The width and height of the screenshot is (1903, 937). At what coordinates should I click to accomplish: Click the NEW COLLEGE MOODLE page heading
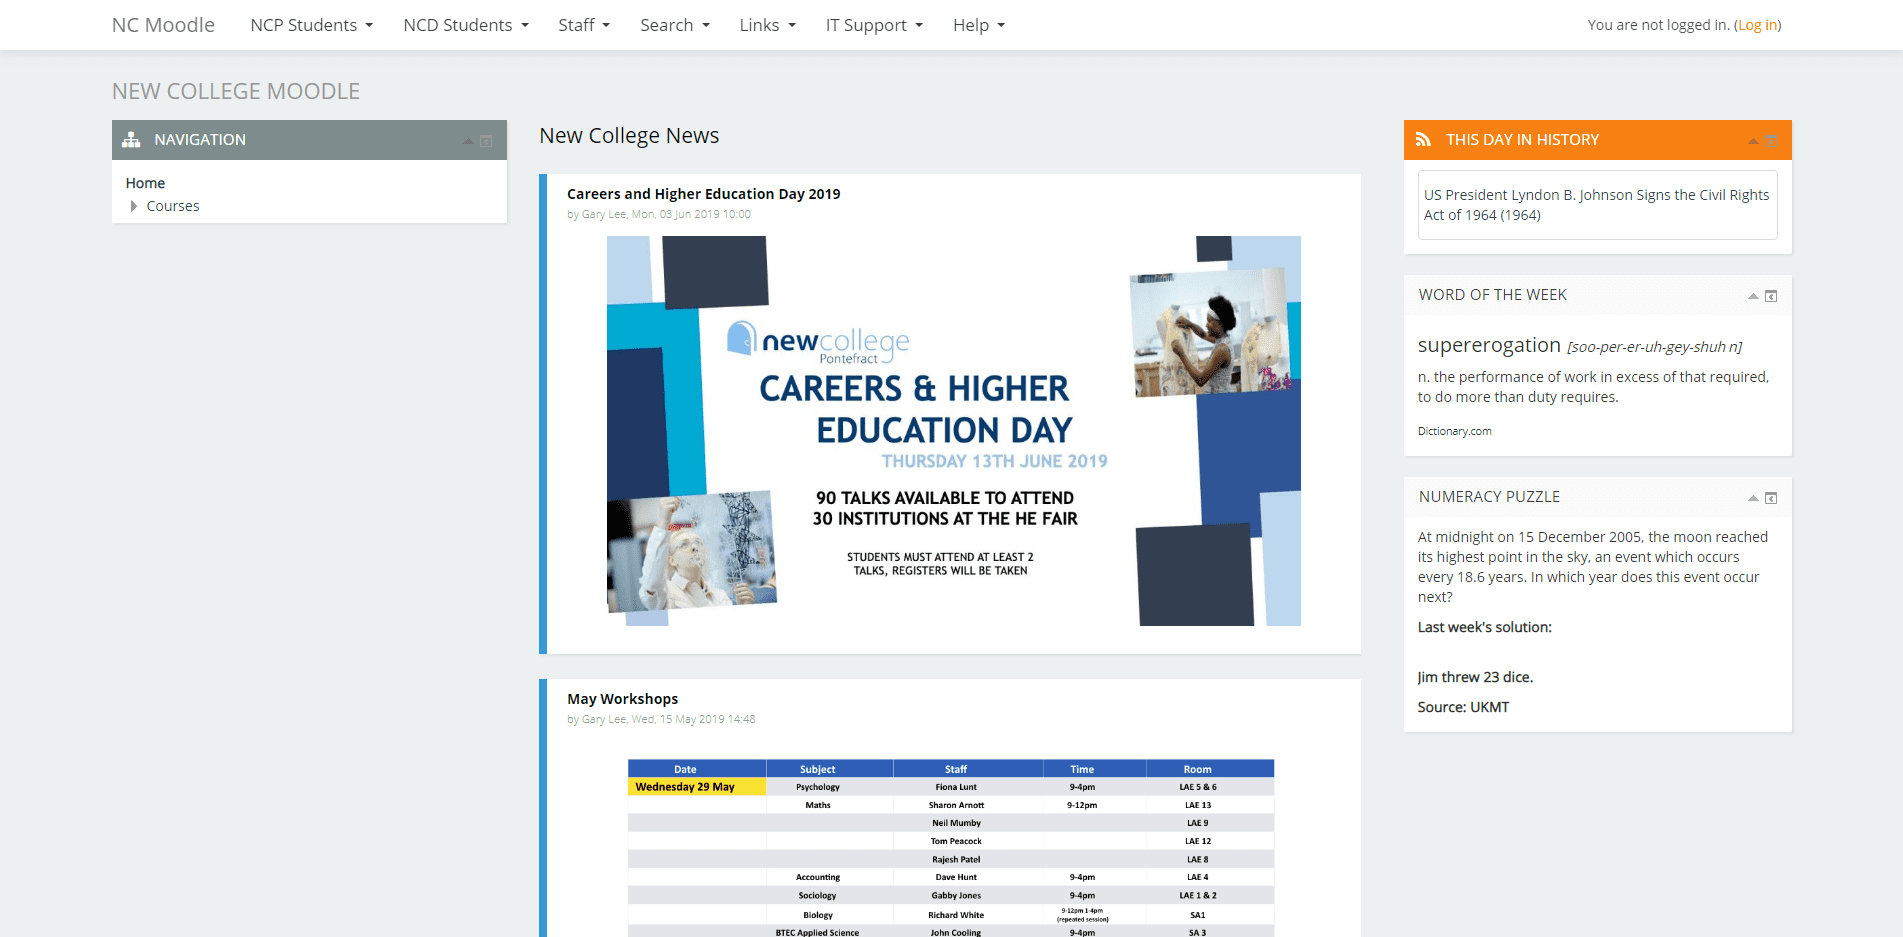click(236, 91)
